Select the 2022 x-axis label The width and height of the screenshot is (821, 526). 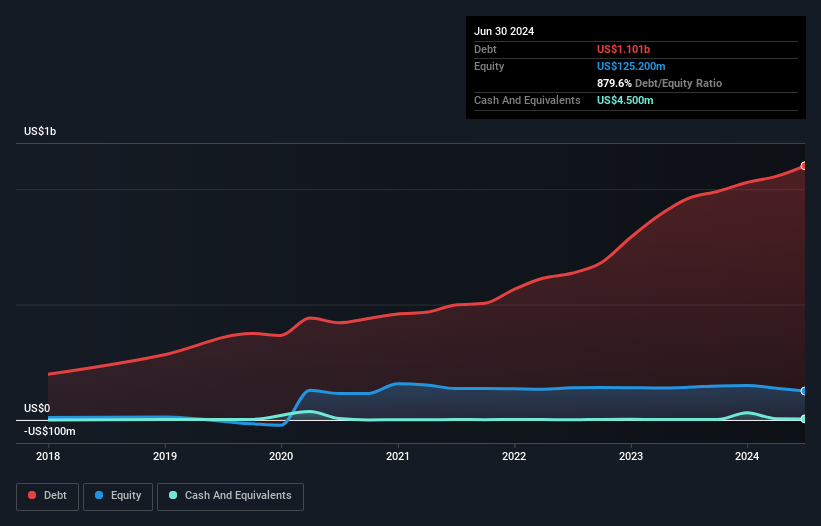(514, 456)
